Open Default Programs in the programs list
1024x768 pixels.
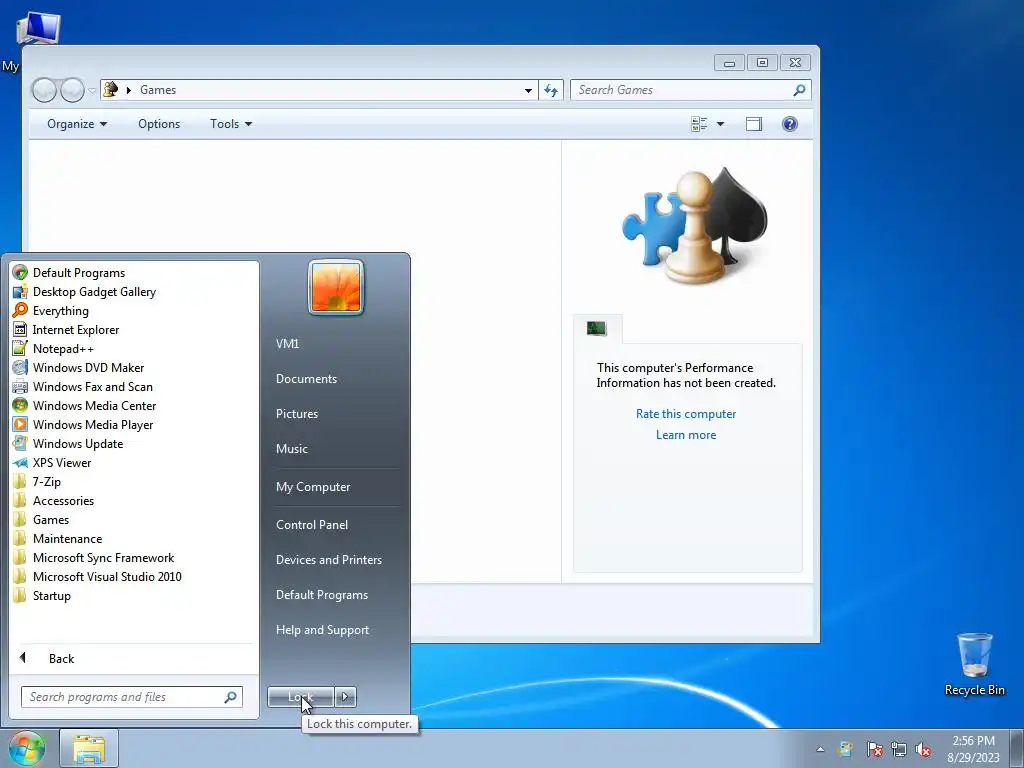click(x=78, y=273)
